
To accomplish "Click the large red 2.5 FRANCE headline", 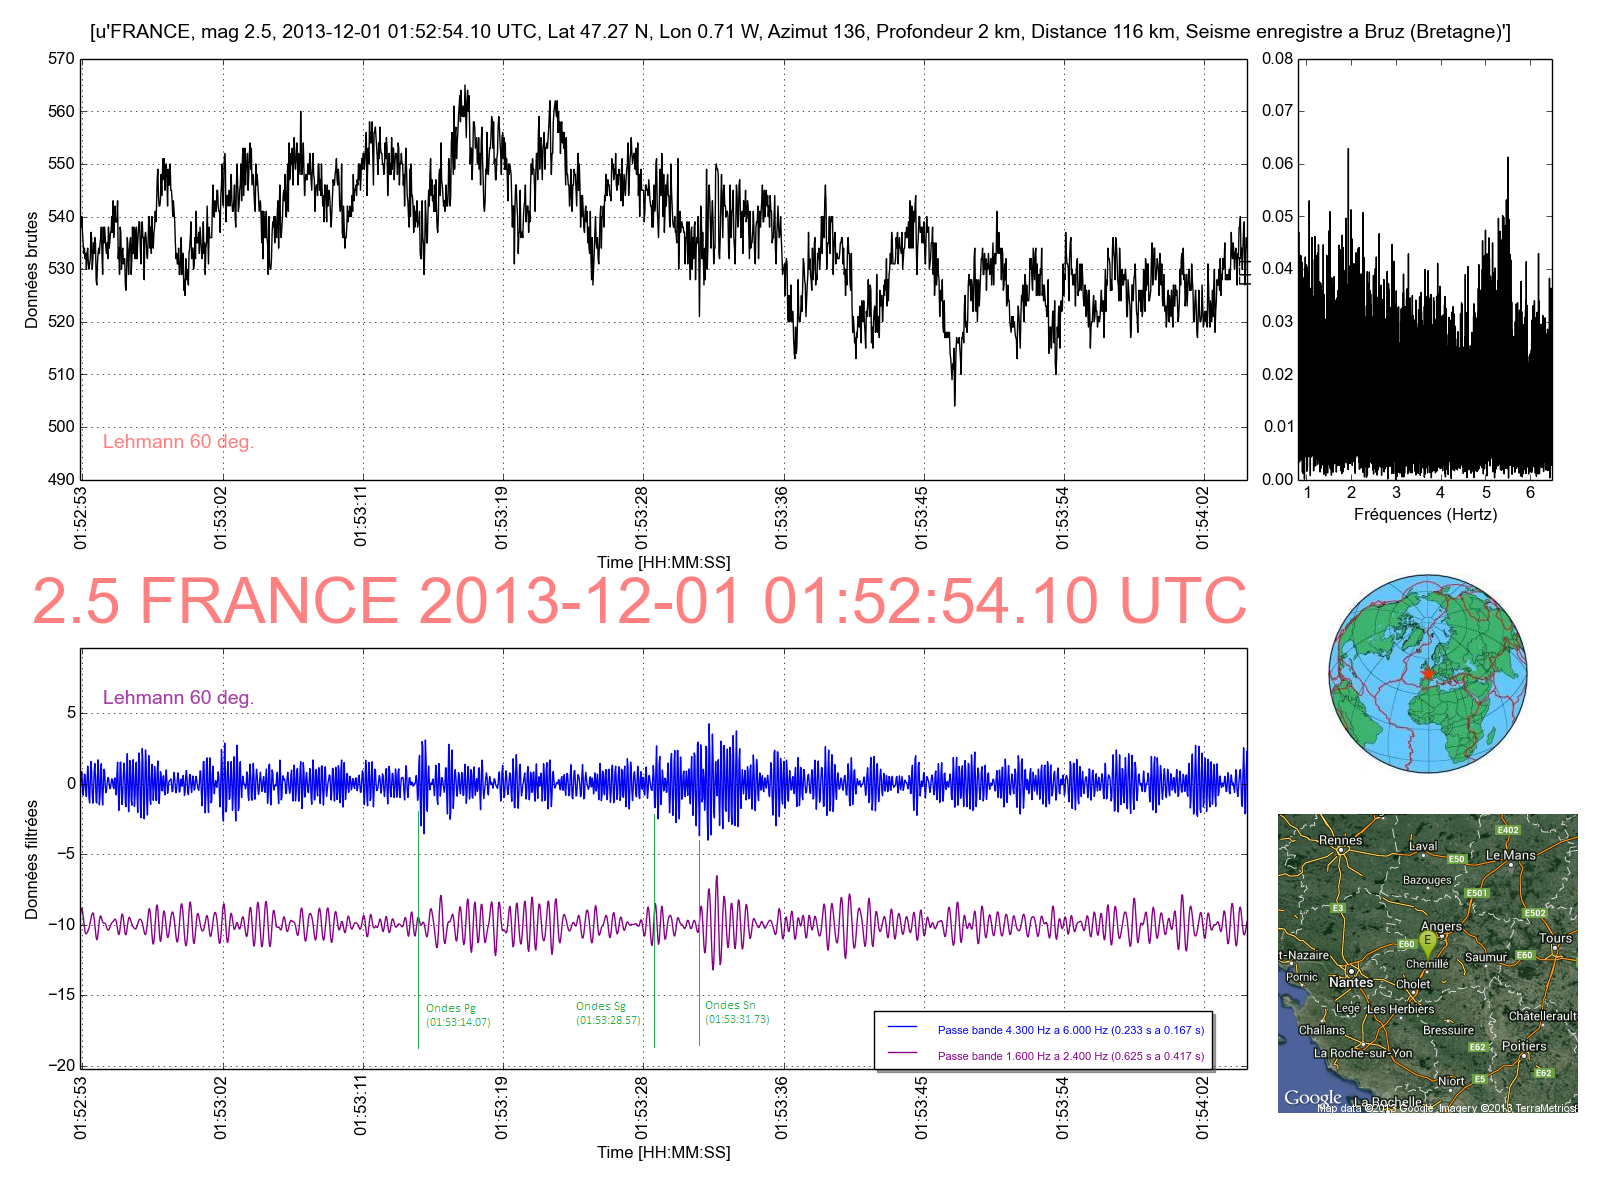I will [x=640, y=601].
